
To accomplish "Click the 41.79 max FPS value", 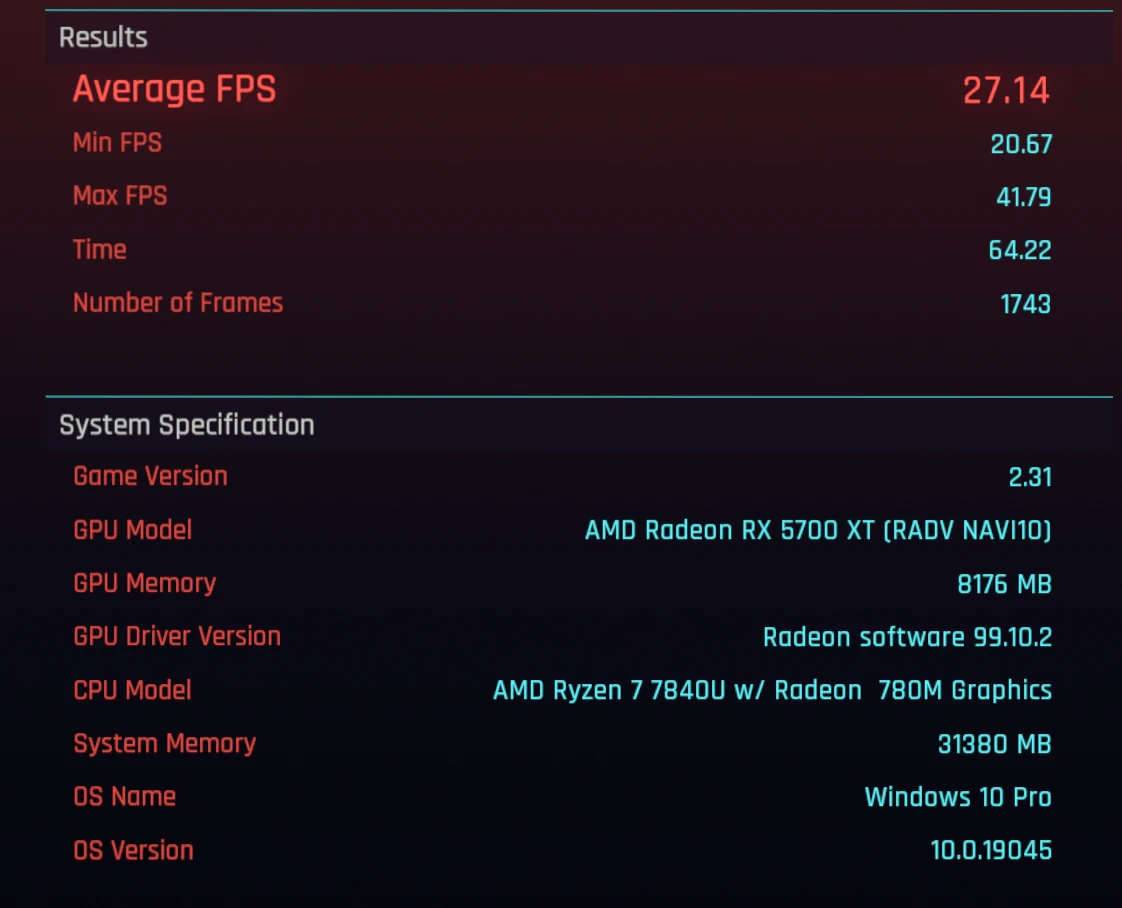I will pos(1023,197).
